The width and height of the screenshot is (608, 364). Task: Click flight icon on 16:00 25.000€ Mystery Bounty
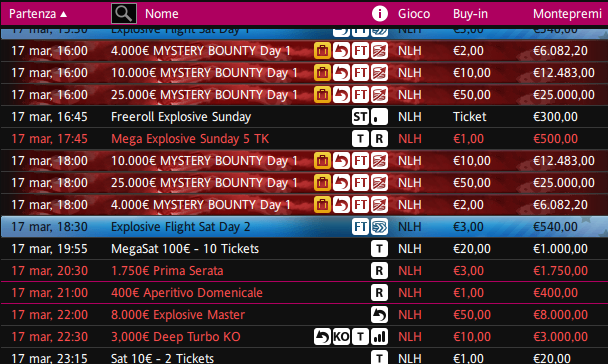pos(379,95)
